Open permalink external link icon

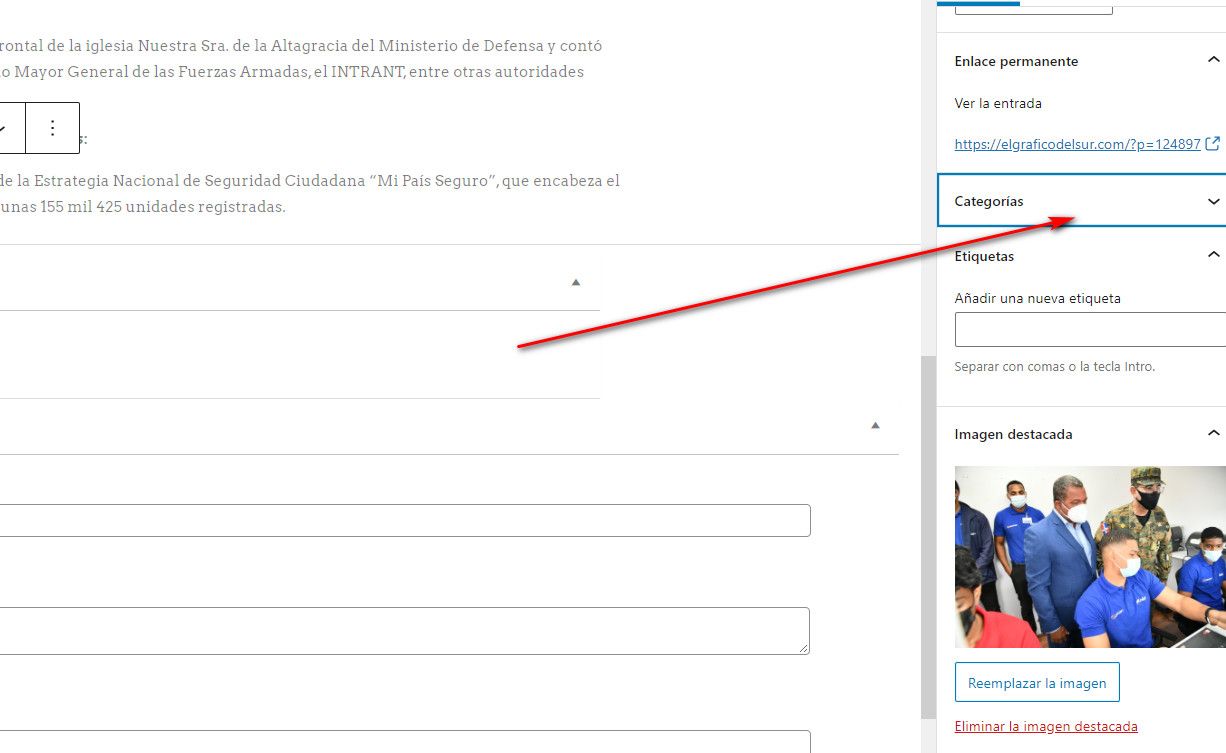coord(1213,144)
